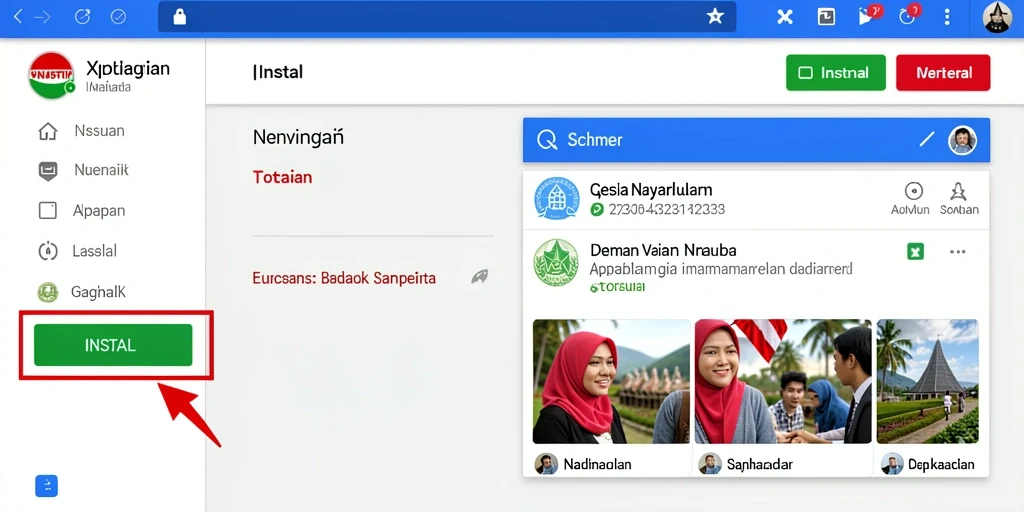Click the AoiMun circle icon

[x=913, y=191]
